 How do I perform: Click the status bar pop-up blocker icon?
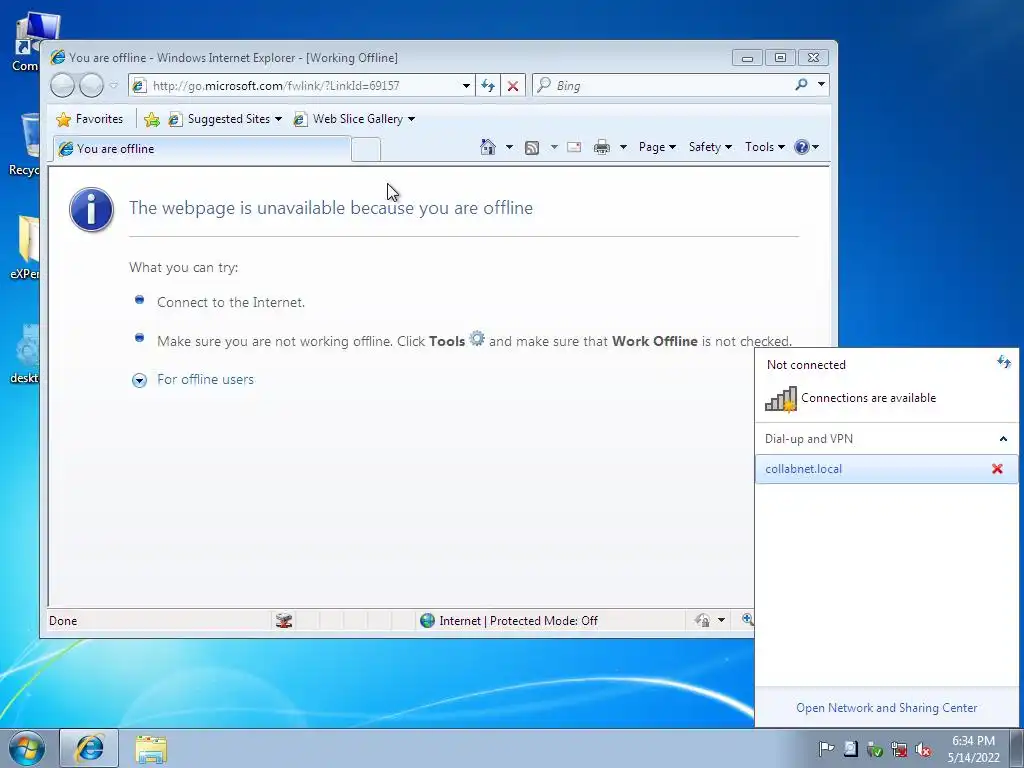[283, 620]
